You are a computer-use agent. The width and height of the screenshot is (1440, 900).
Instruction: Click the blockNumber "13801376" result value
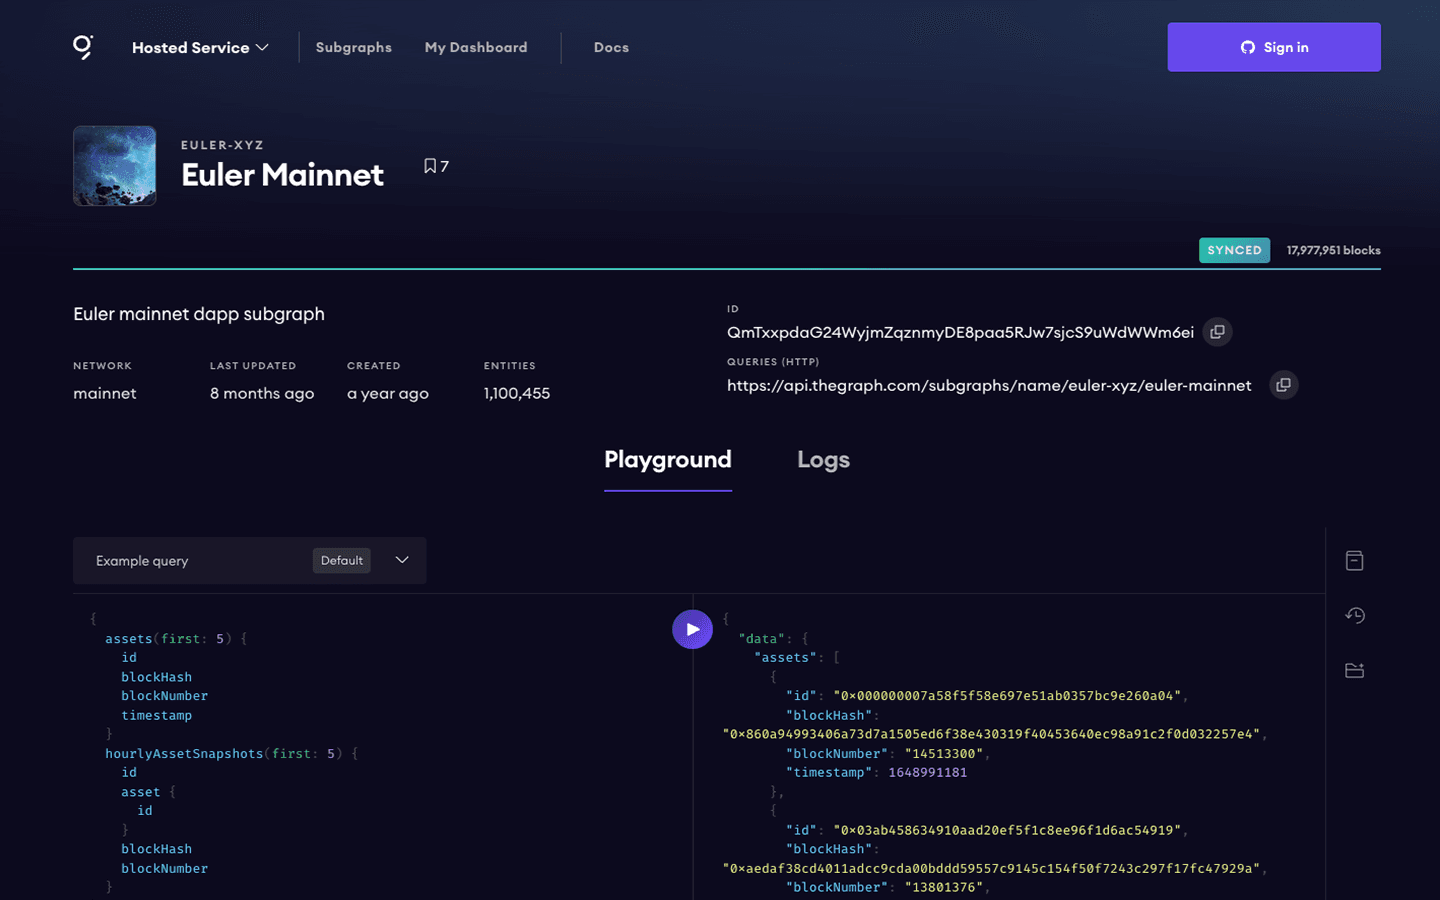pos(944,887)
